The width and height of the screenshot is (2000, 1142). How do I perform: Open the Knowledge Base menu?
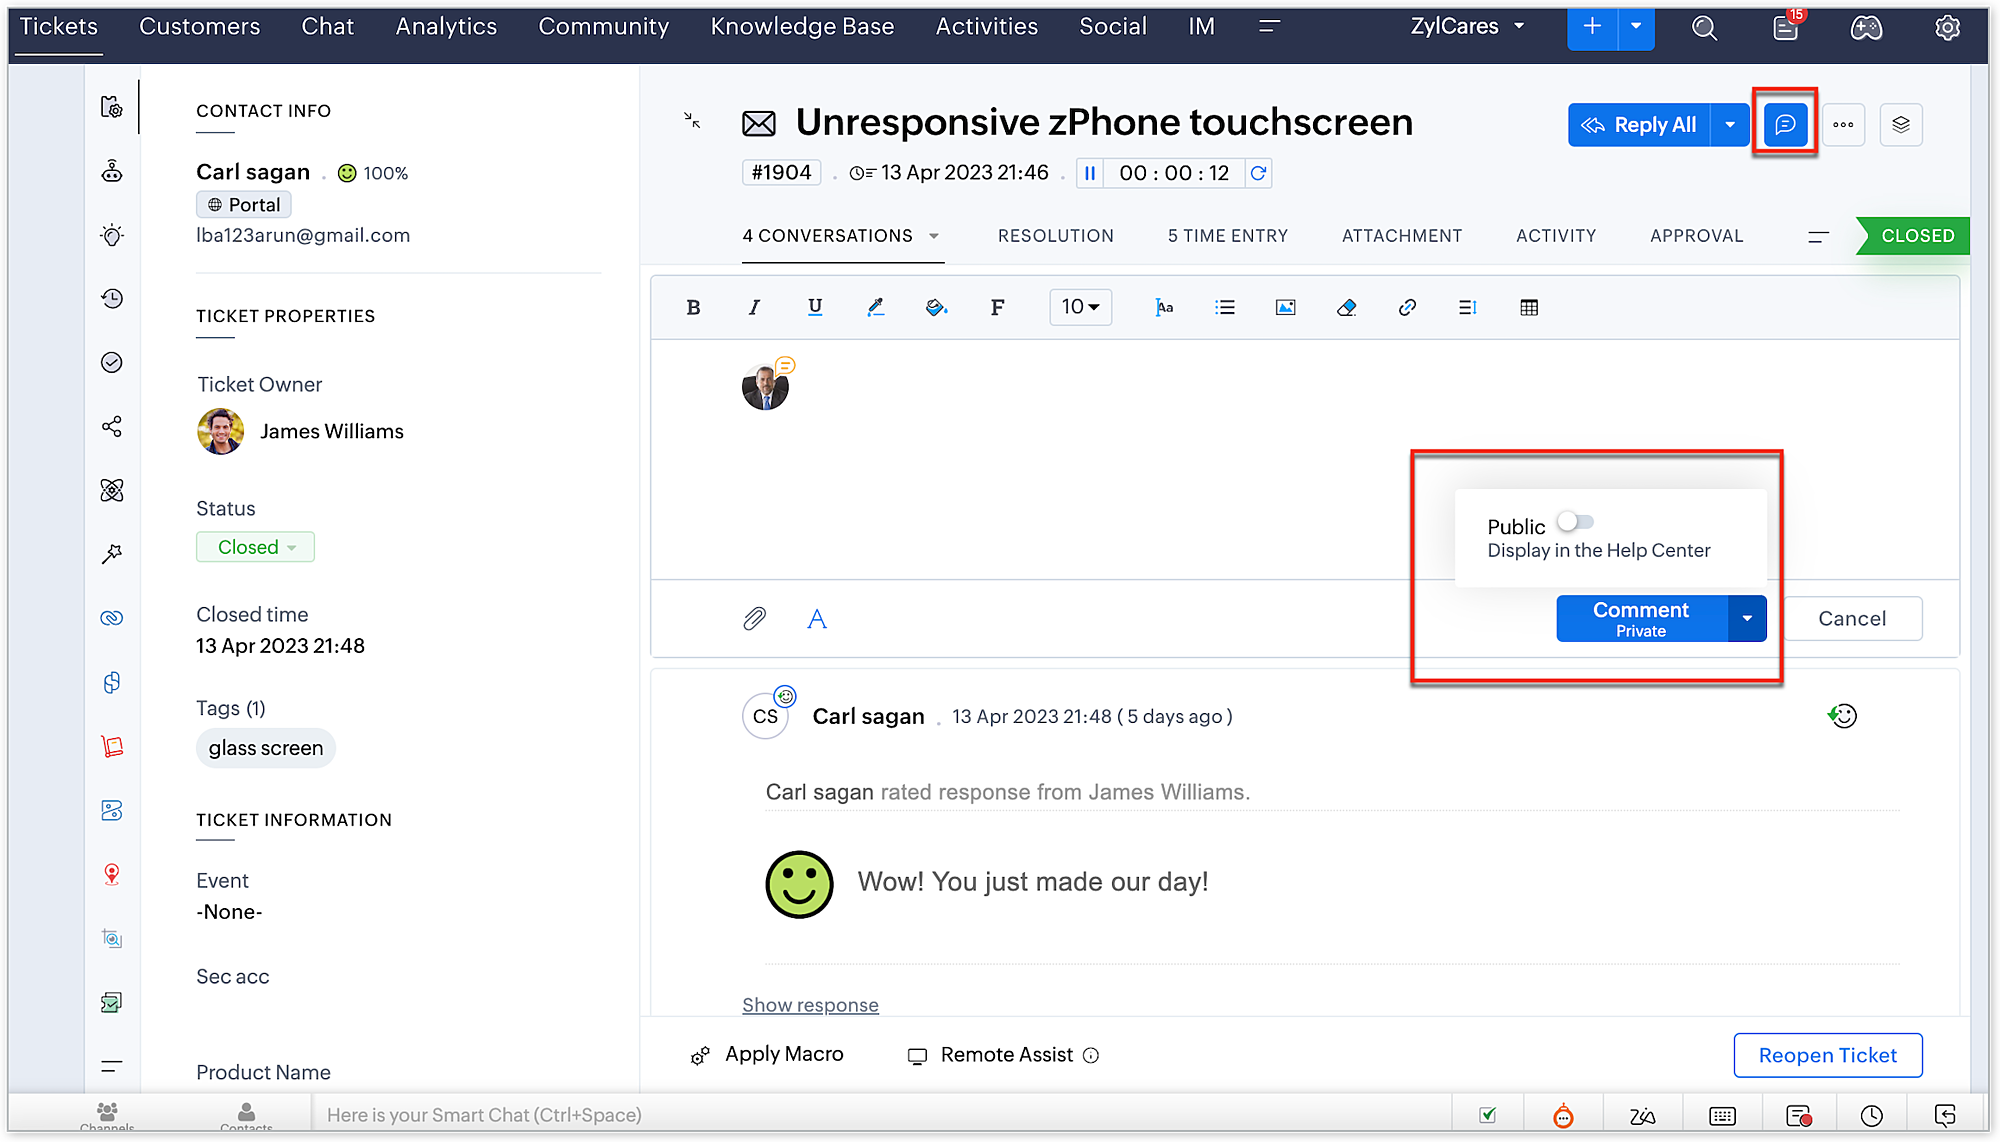point(802,27)
